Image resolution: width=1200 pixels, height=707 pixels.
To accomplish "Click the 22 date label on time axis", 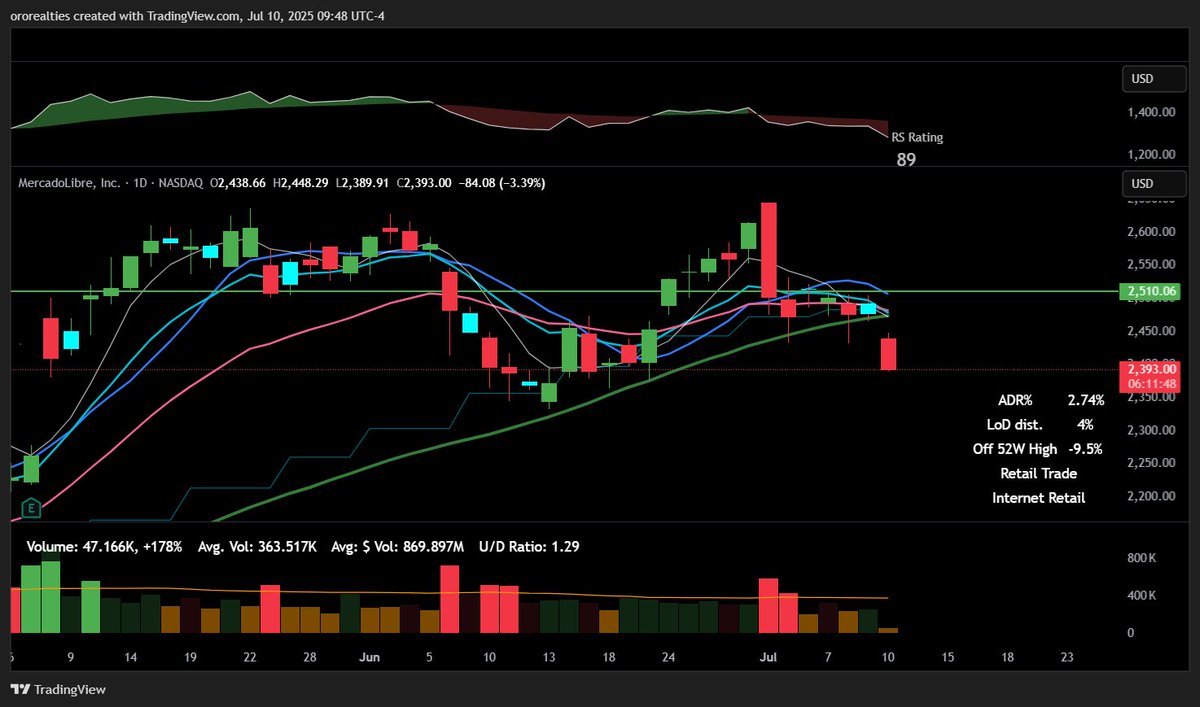I will pyautogui.click(x=249, y=658).
